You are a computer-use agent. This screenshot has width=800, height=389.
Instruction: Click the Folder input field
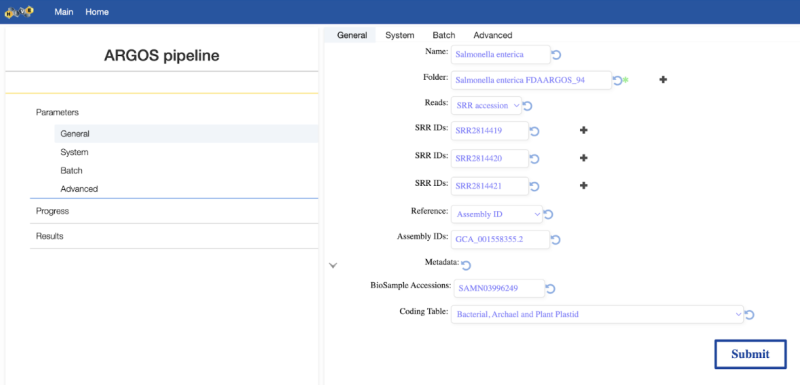pos(532,80)
